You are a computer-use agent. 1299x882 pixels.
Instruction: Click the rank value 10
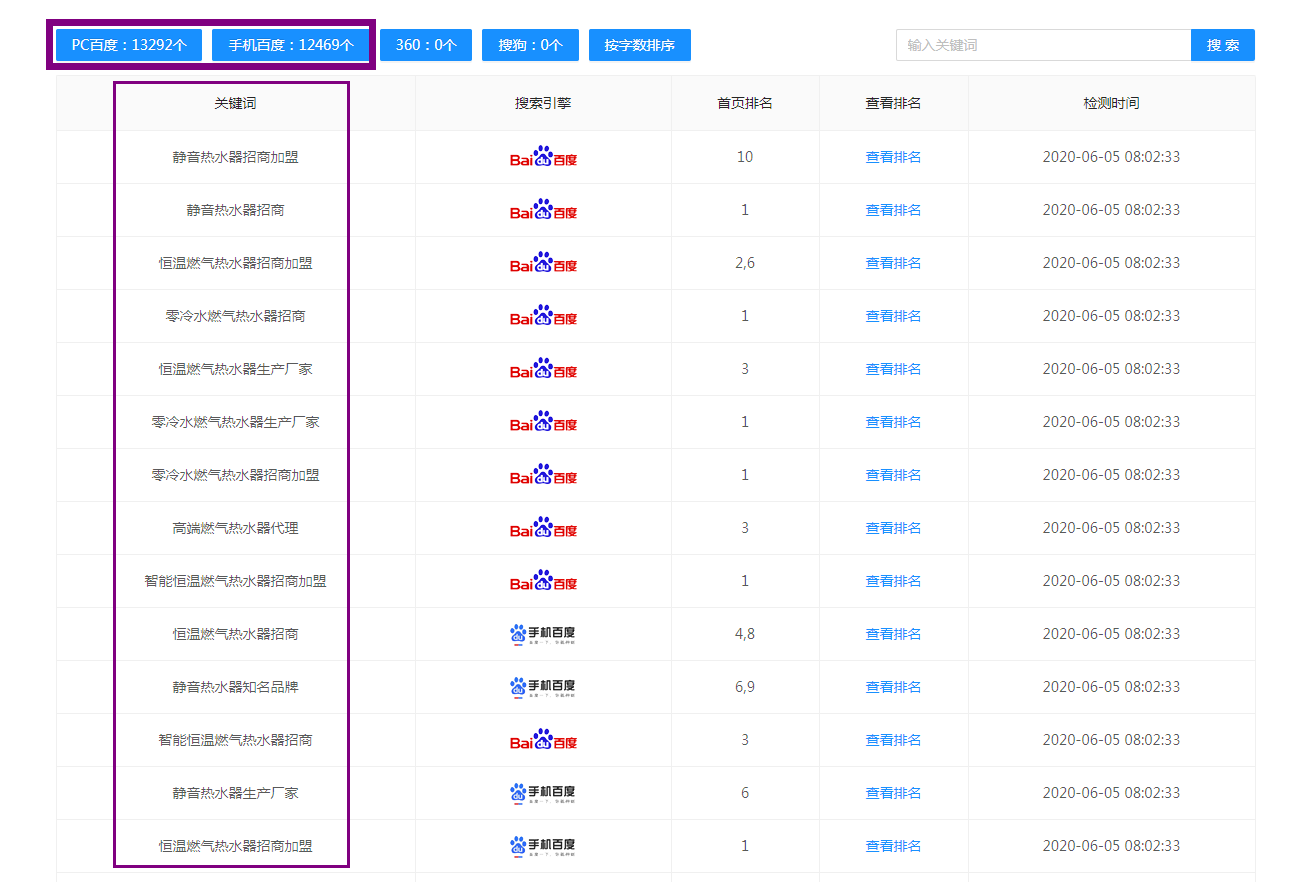click(x=745, y=157)
